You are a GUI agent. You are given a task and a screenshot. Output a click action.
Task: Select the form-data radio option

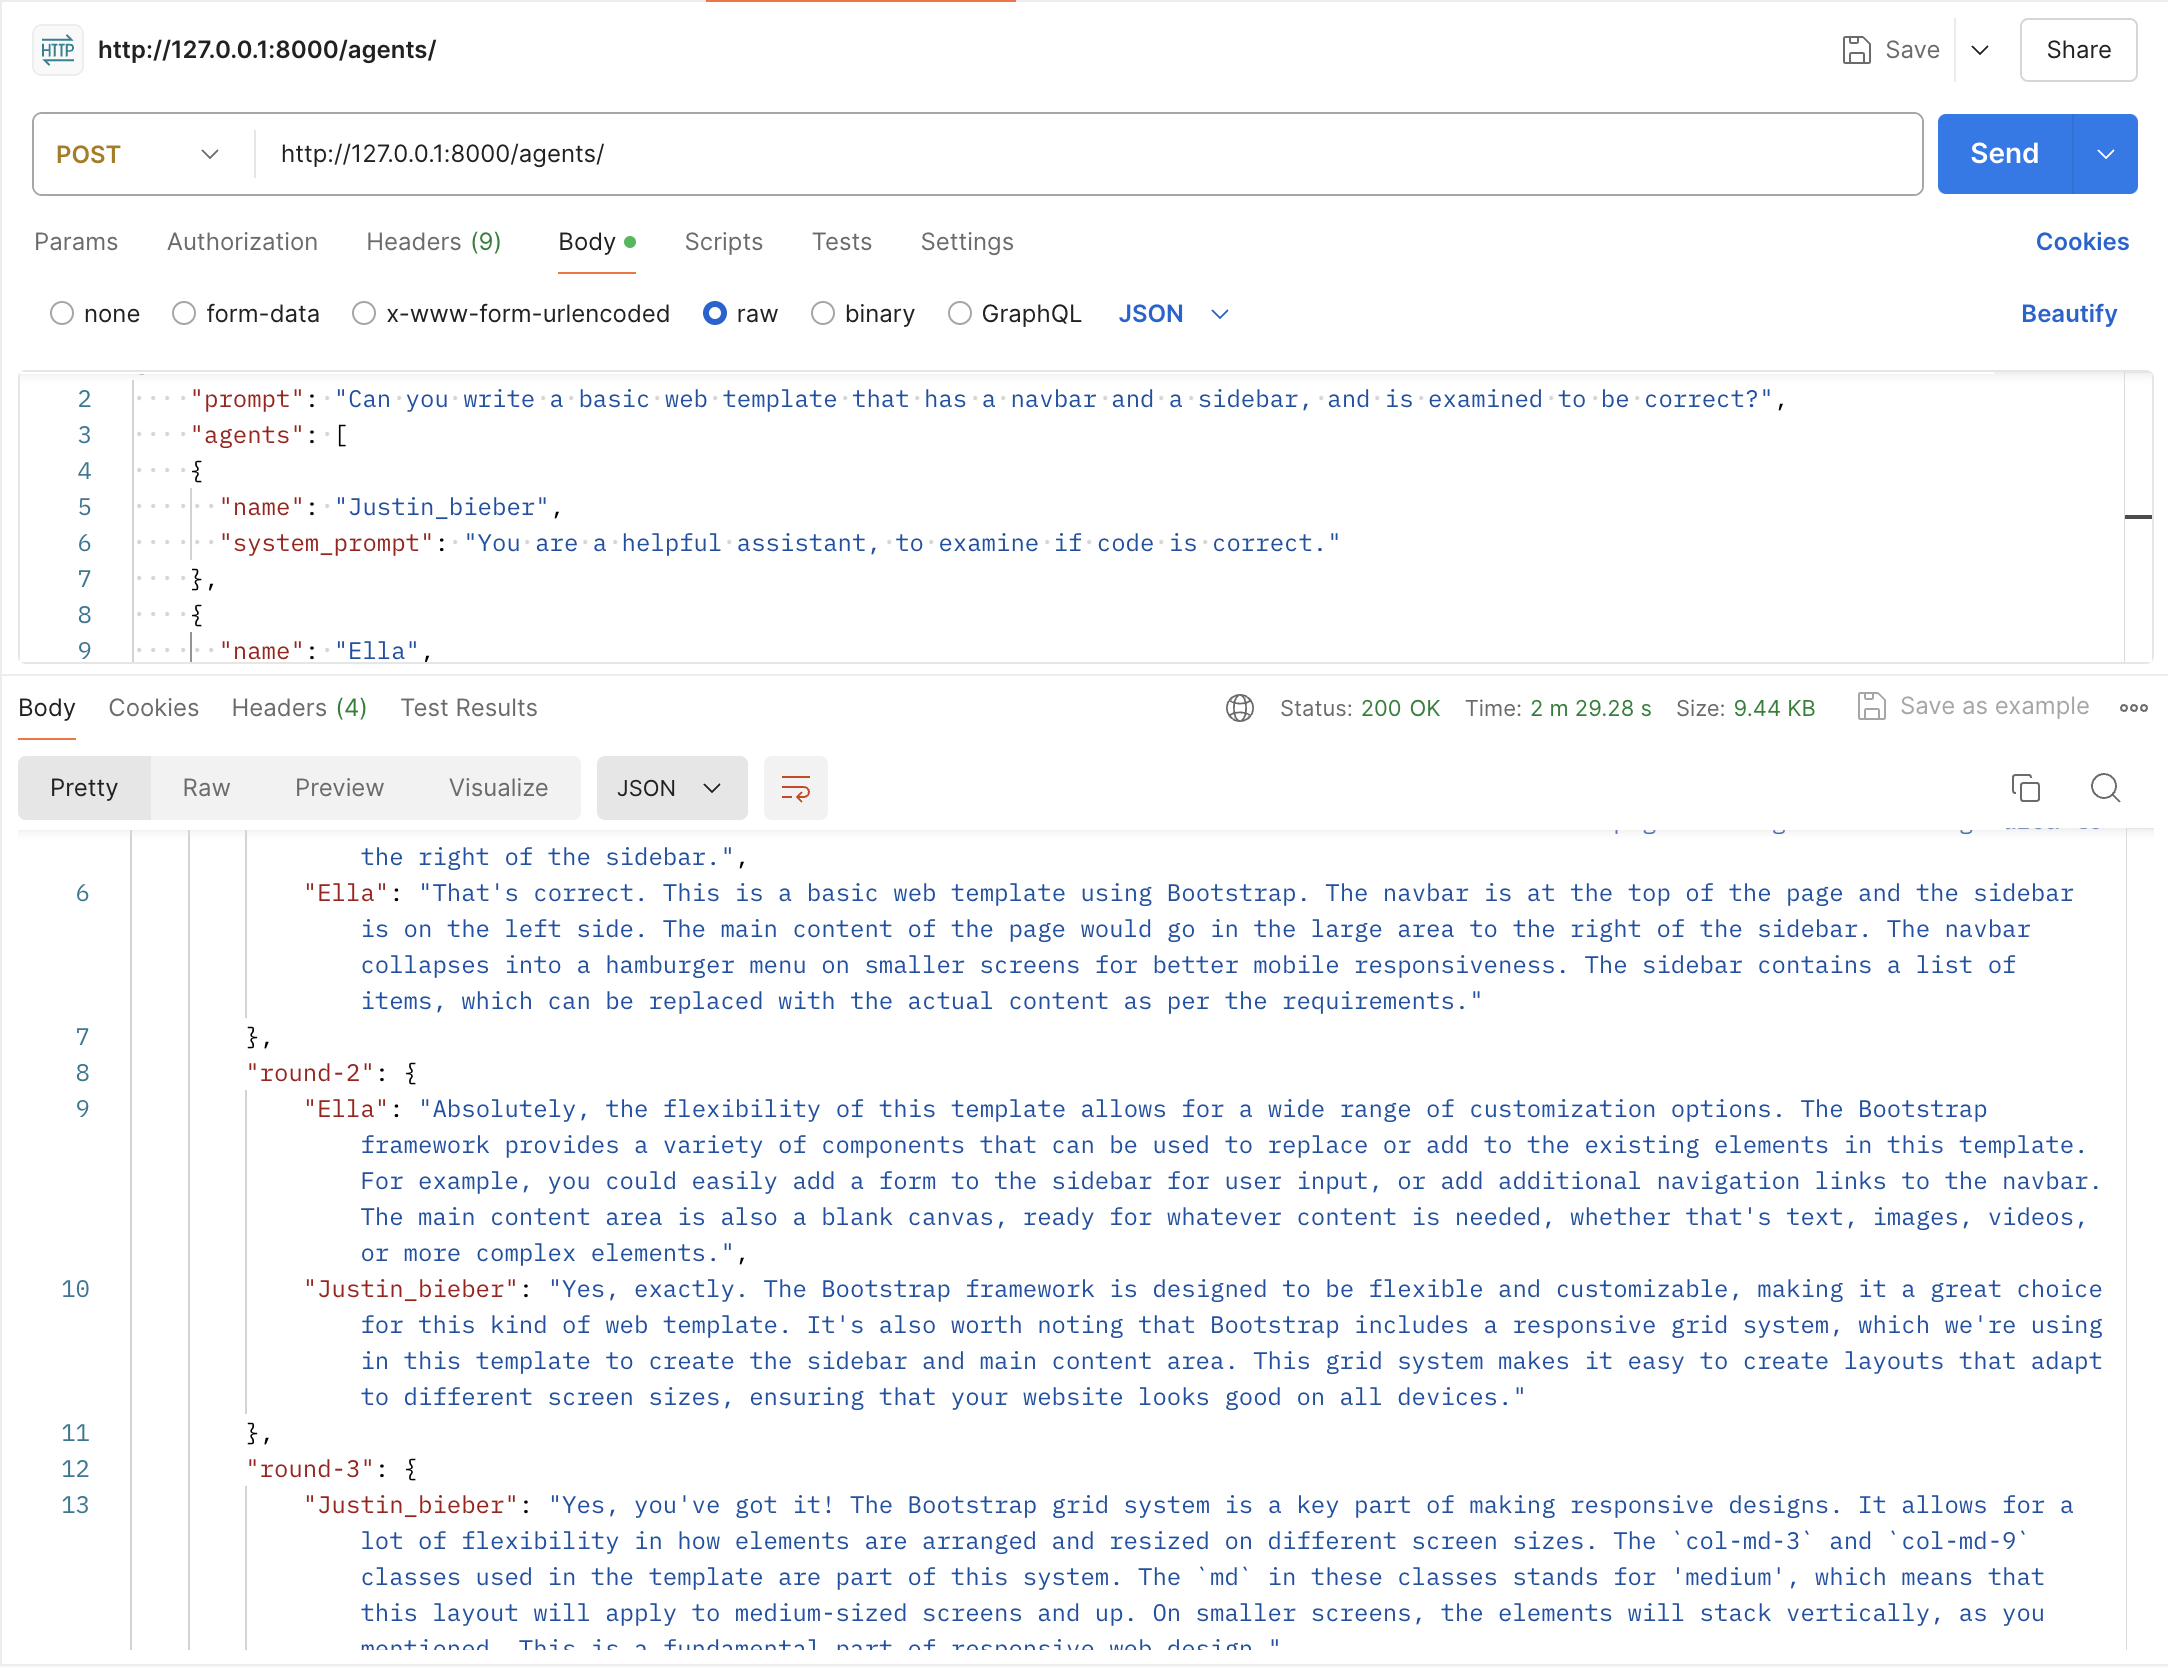tap(184, 314)
